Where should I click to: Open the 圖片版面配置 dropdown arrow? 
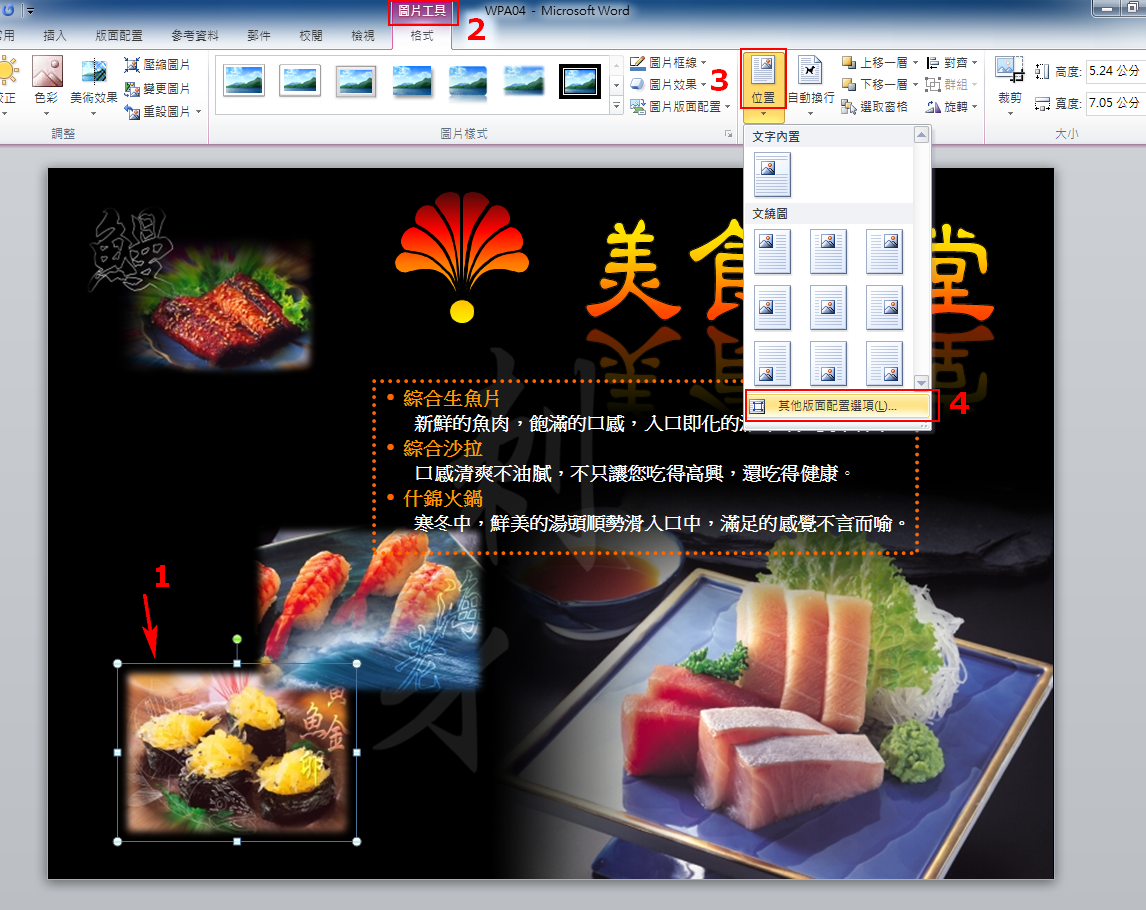click(728, 107)
